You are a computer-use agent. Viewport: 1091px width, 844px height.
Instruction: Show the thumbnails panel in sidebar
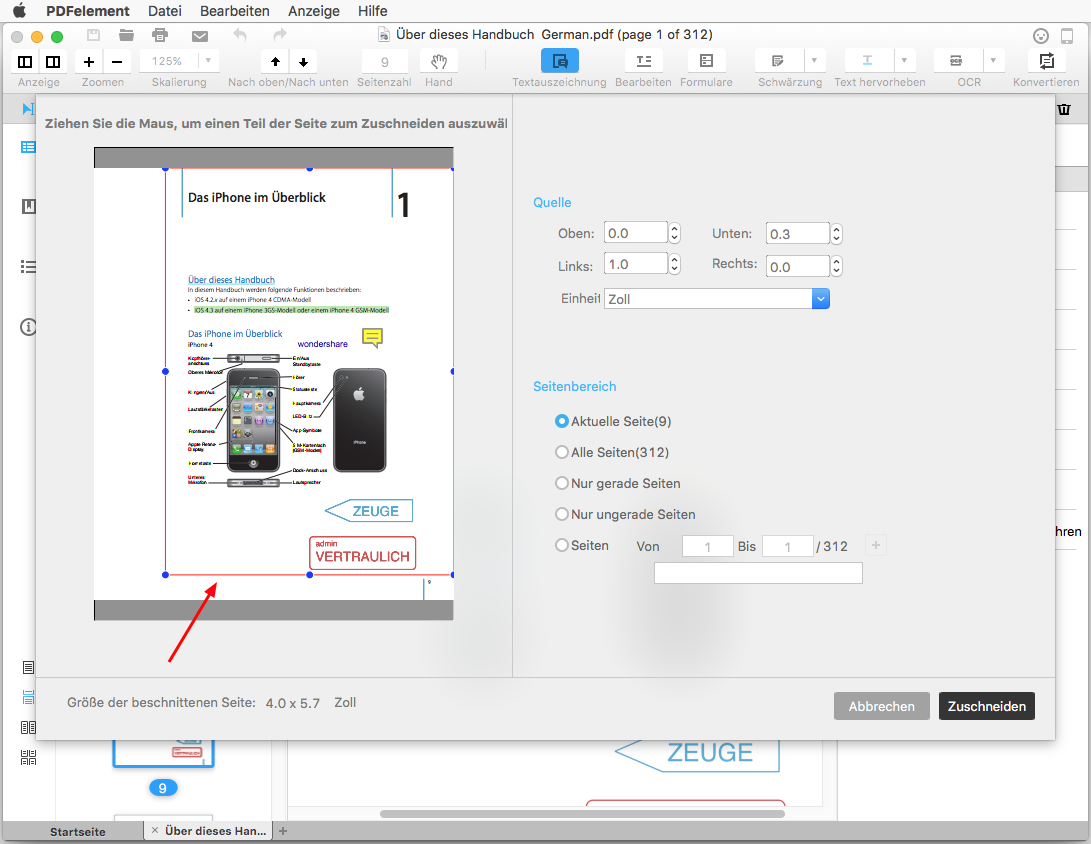coord(28,147)
